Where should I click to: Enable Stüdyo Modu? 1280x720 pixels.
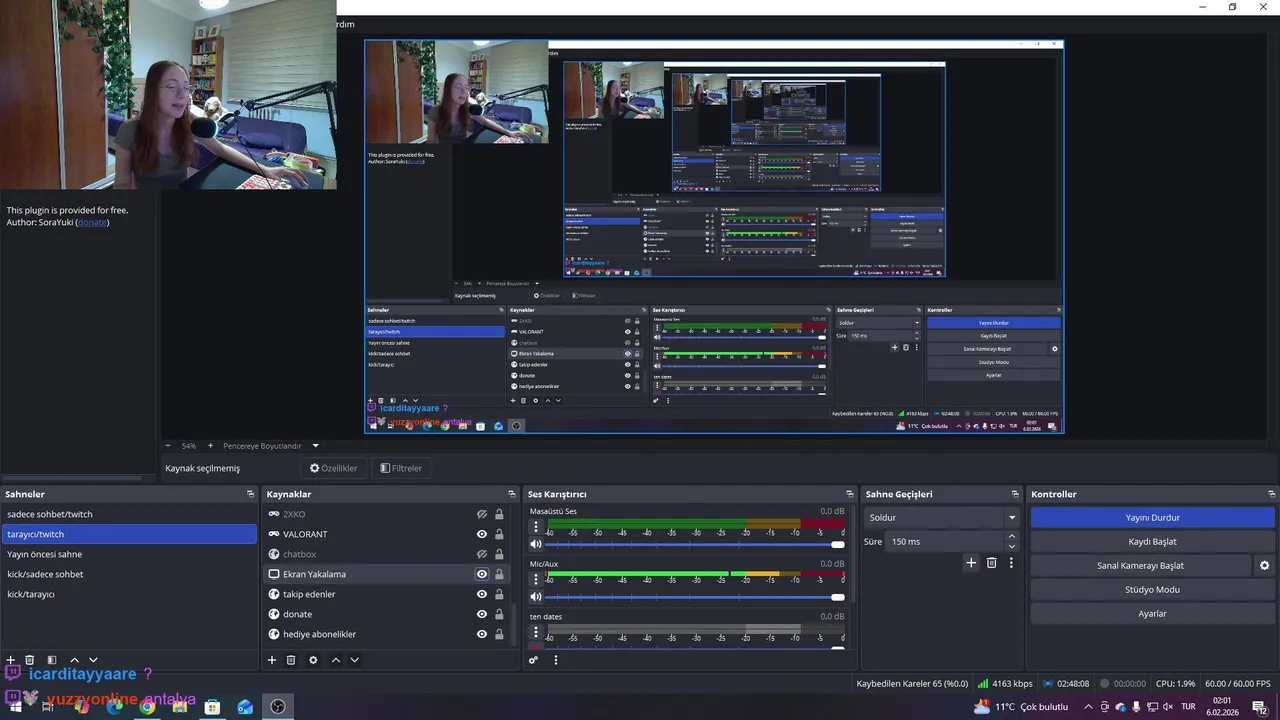(1152, 589)
